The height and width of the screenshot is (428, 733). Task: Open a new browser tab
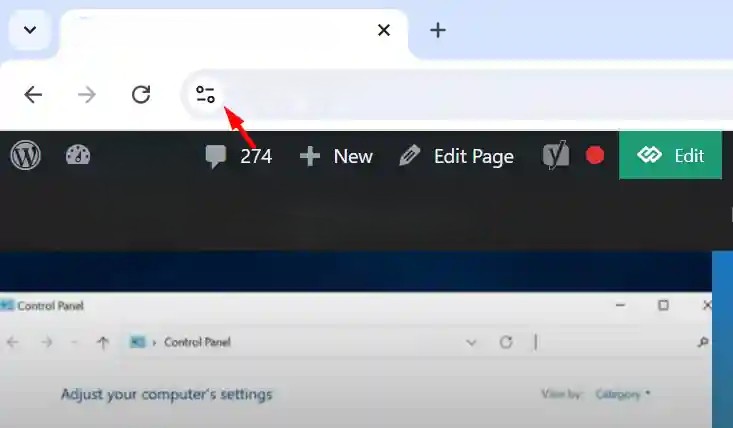coord(438,30)
